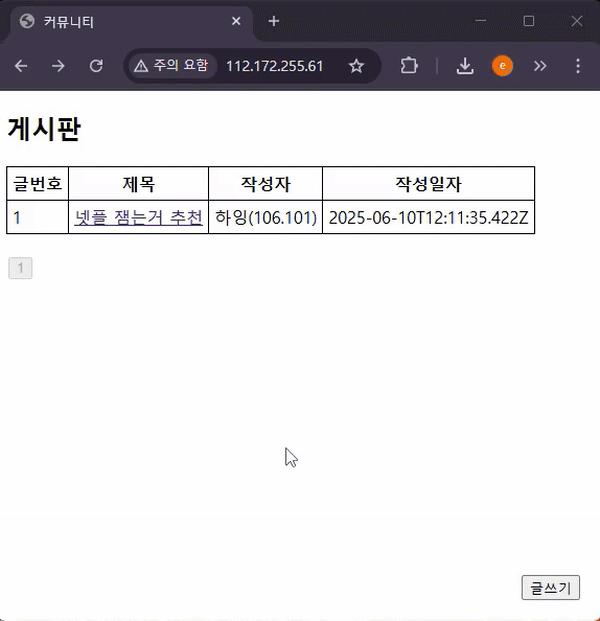
Task: Click the 작성일자 column header
Action: [429, 184]
